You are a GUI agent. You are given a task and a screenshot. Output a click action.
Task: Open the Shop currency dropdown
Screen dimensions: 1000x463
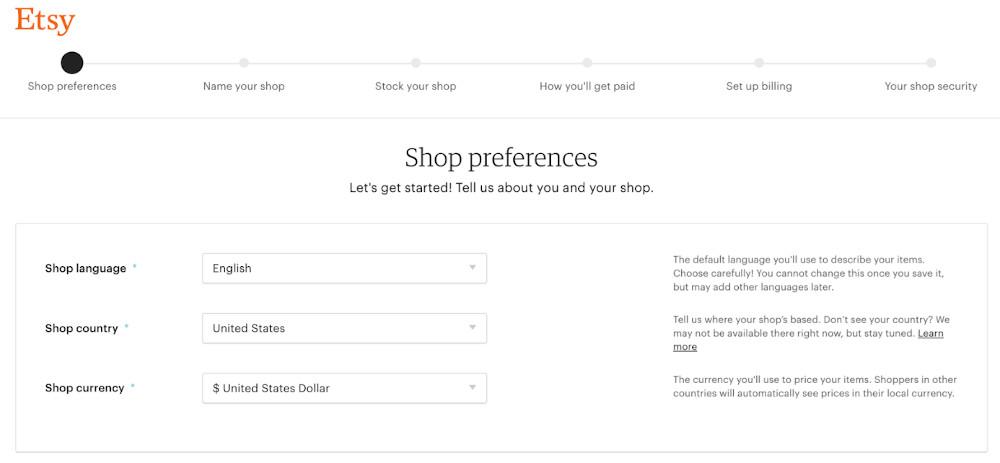pos(344,388)
